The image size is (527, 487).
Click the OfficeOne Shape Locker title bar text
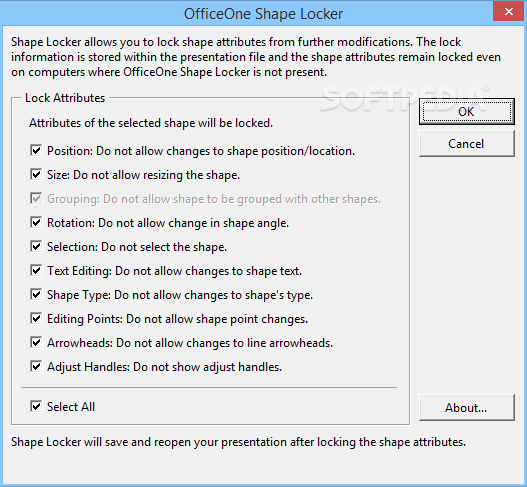coord(263,14)
